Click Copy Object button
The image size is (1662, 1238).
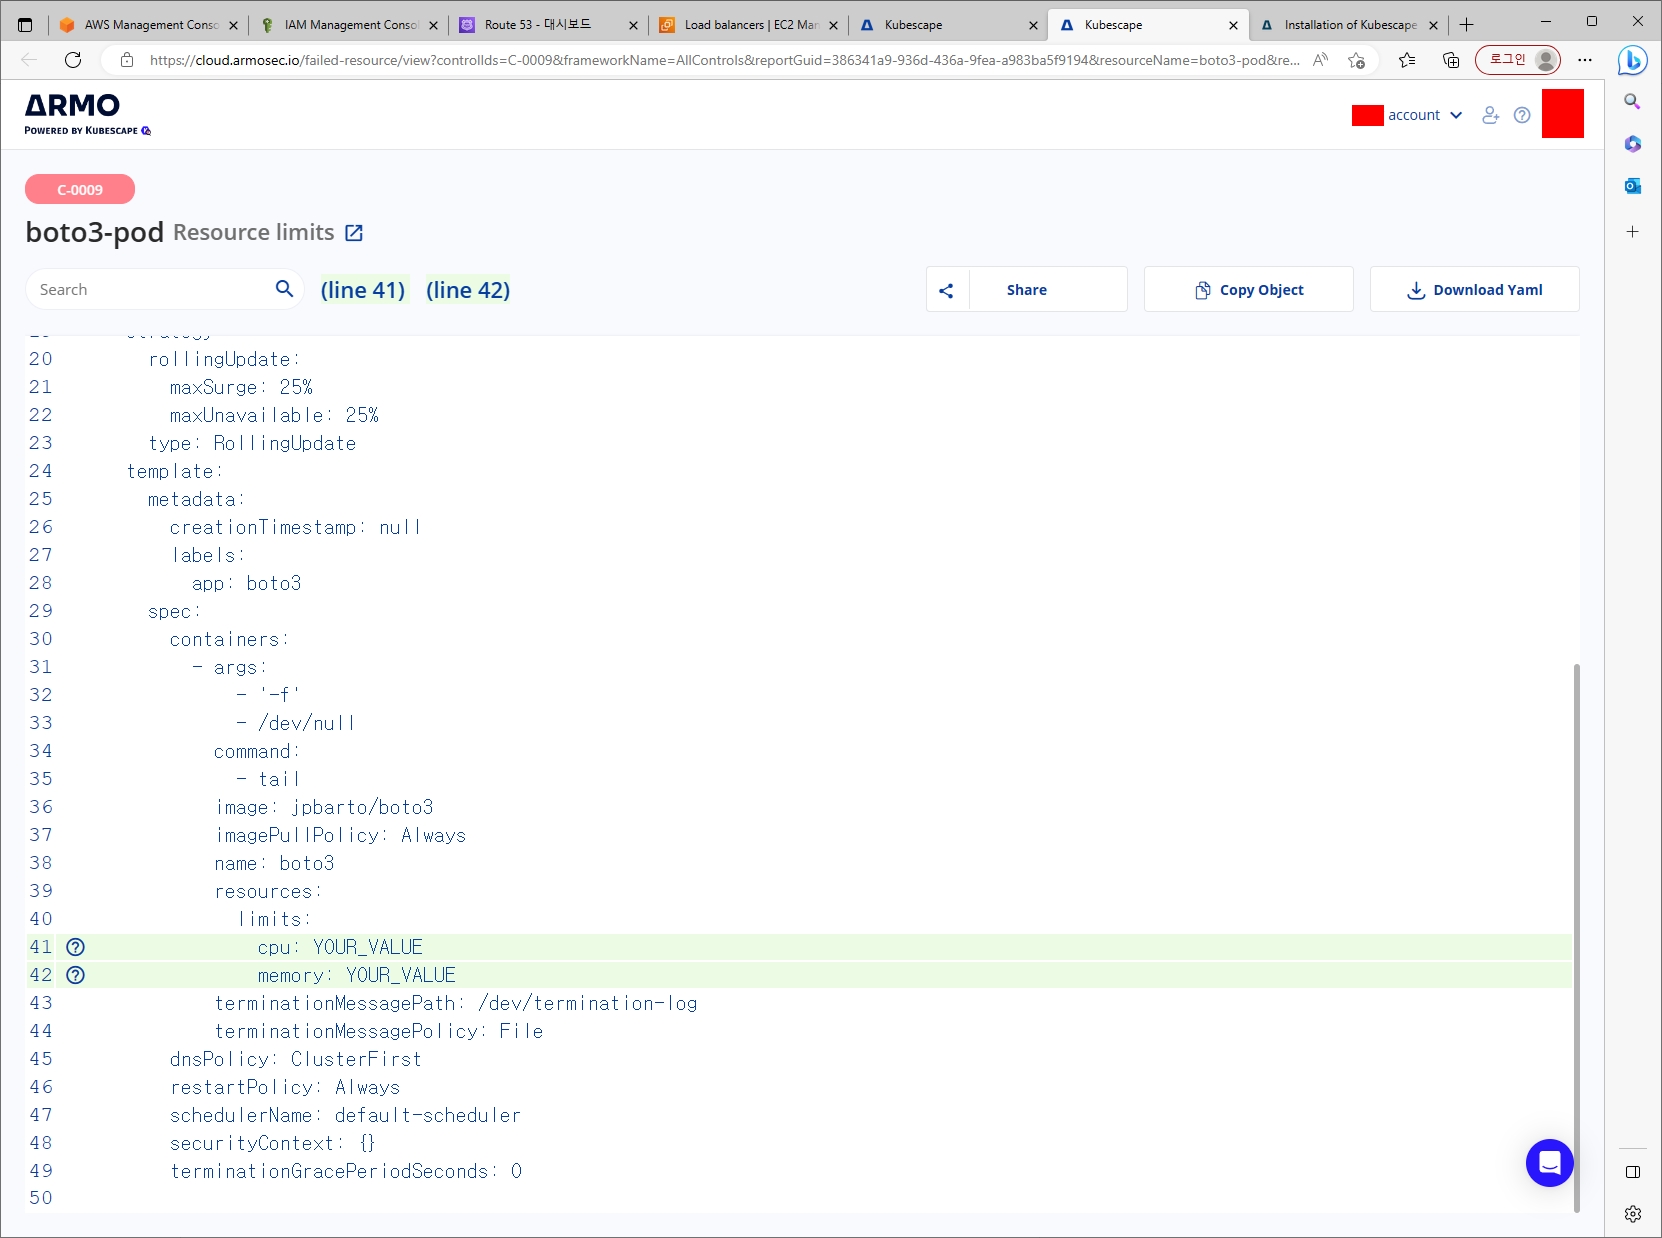[1249, 290]
